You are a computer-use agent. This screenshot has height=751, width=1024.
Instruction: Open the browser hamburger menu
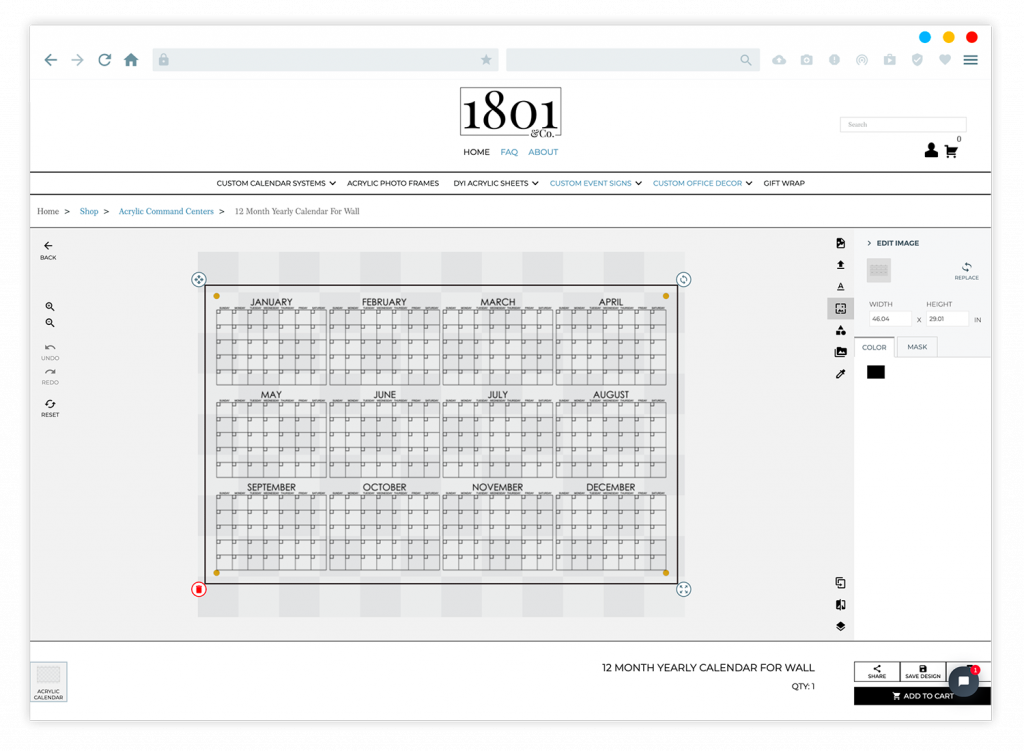point(970,60)
